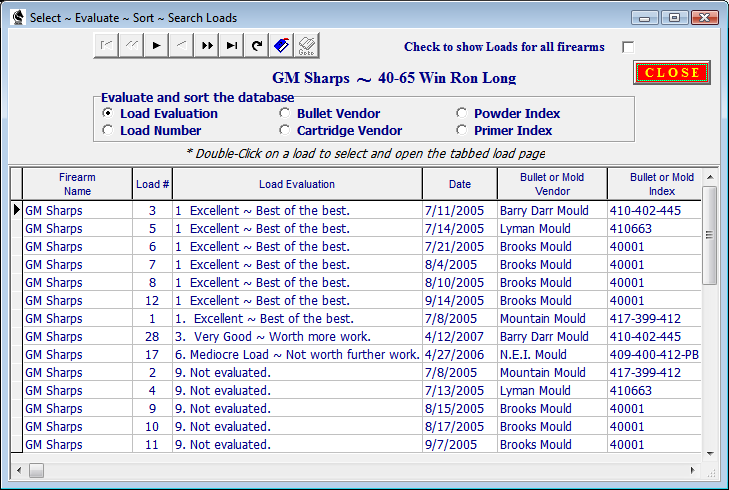This screenshot has height=490, width=729.
Task: Click N.E.I. Mould vendor cell
Action: [x=552, y=354]
